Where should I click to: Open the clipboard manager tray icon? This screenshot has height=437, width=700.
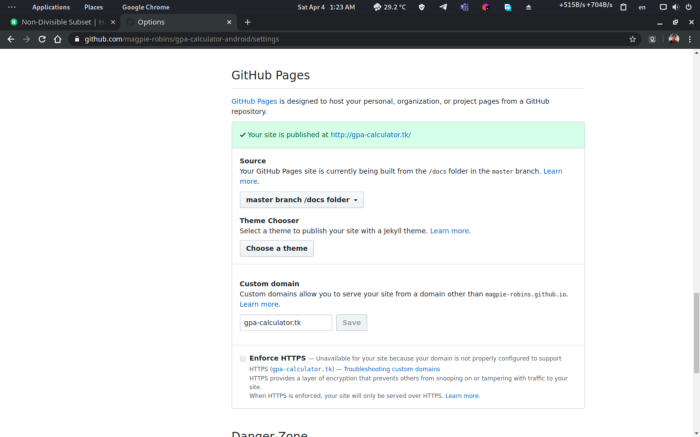[623, 7]
